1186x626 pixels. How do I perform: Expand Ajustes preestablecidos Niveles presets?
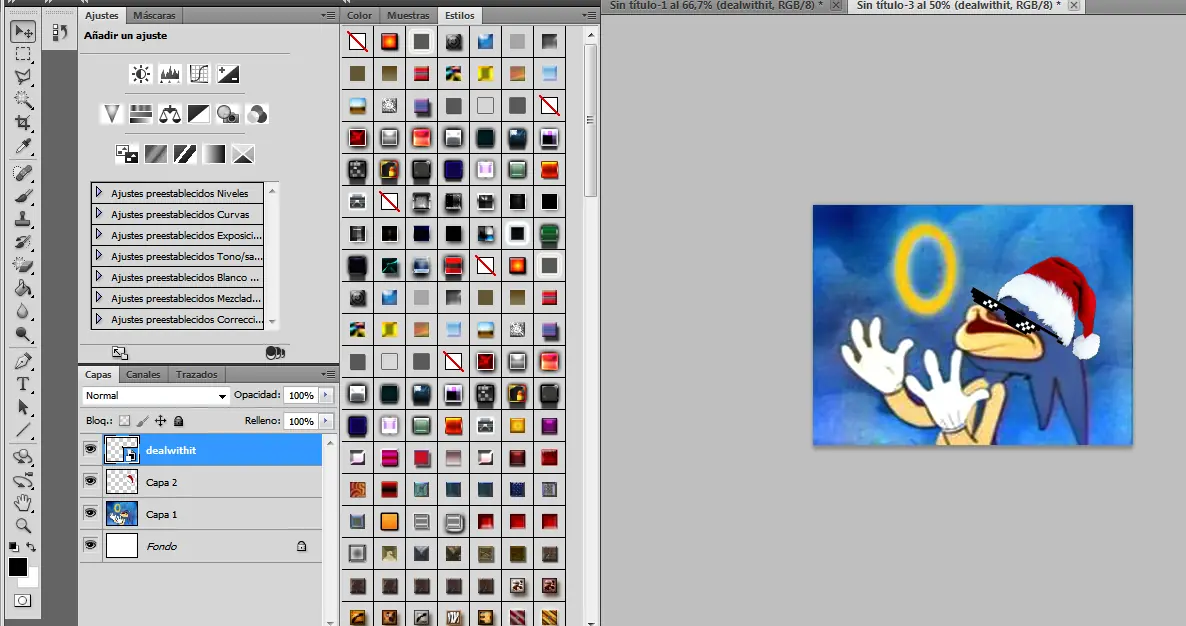[x=99, y=192]
